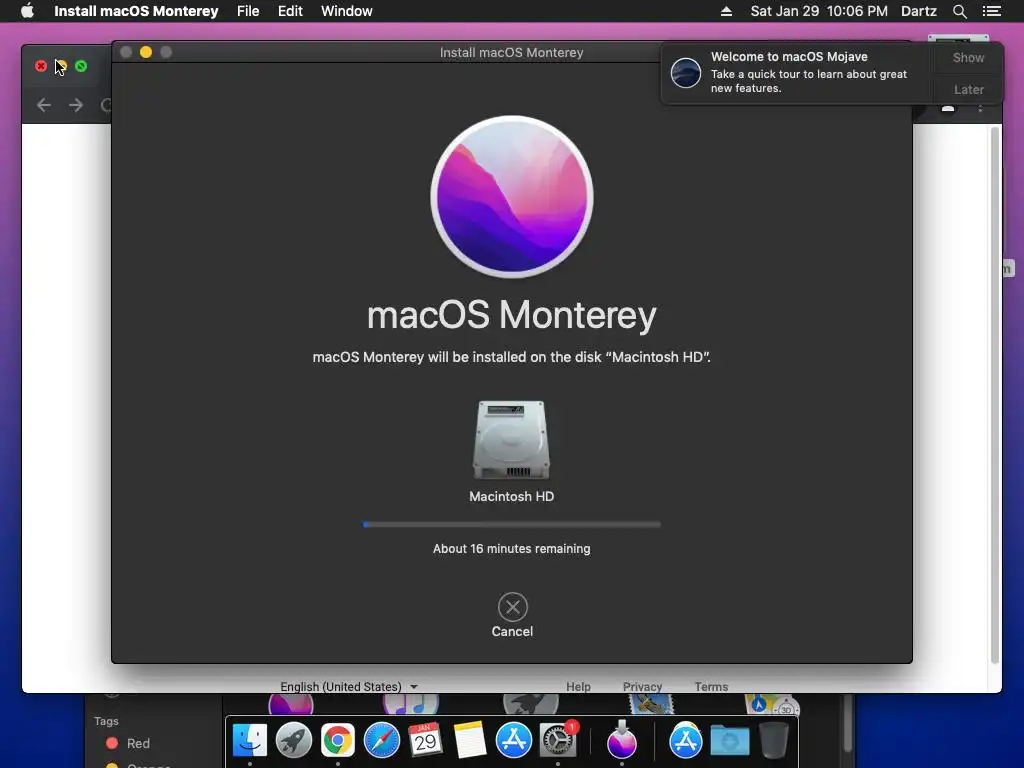Open Google Chrome from the Dock
Viewport: 1024px width, 768px height.
coord(338,741)
